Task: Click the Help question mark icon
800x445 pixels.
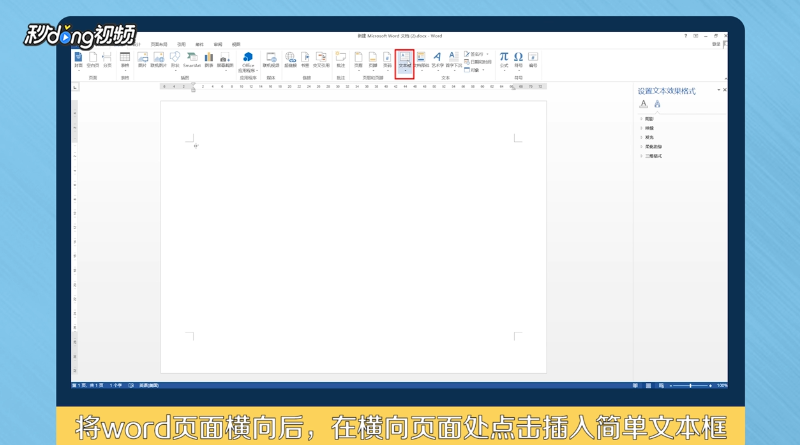Action: click(x=686, y=36)
